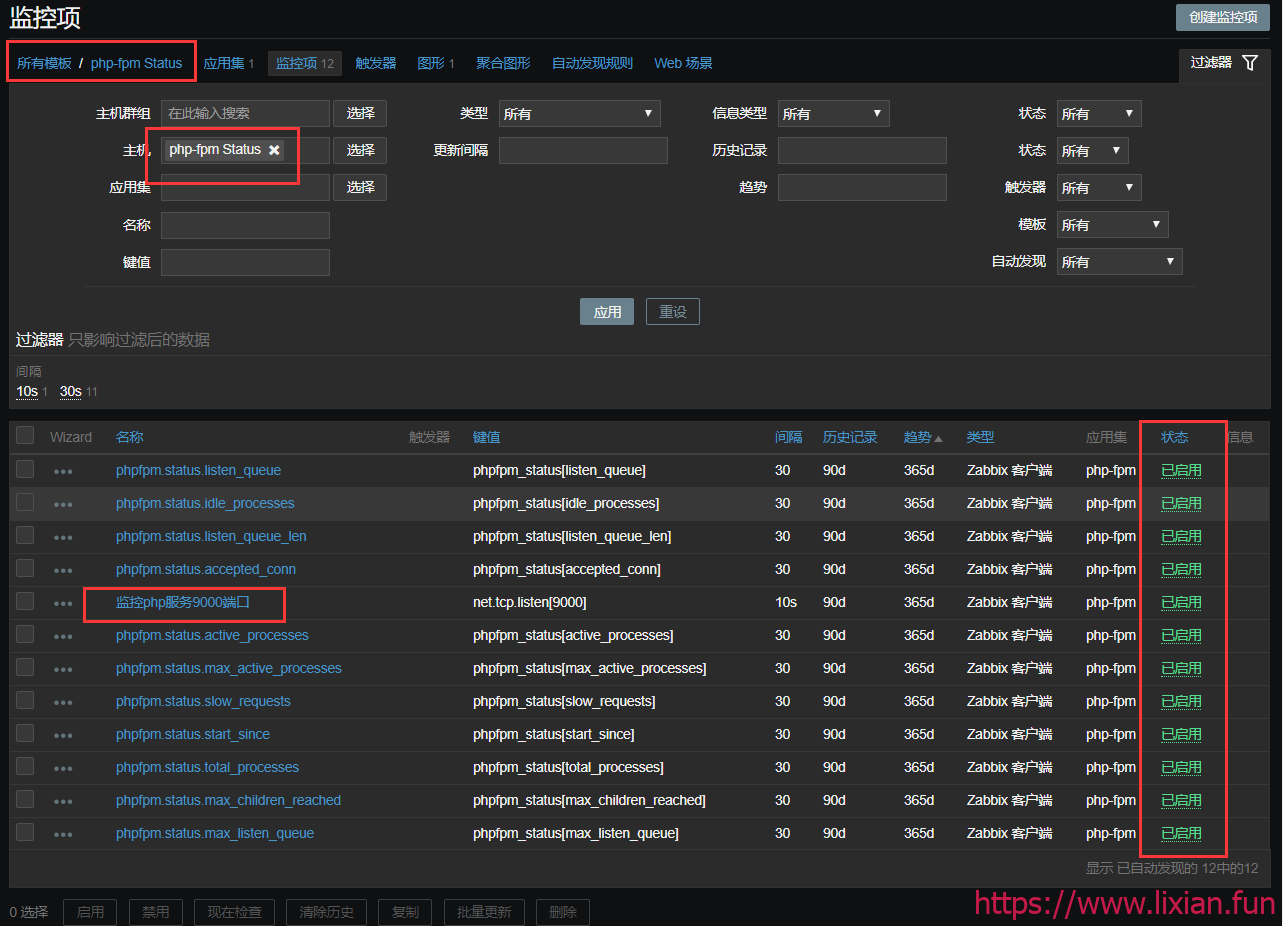Filter by the 30s interval link
Viewport: 1283px width, 926px height.
71,391
